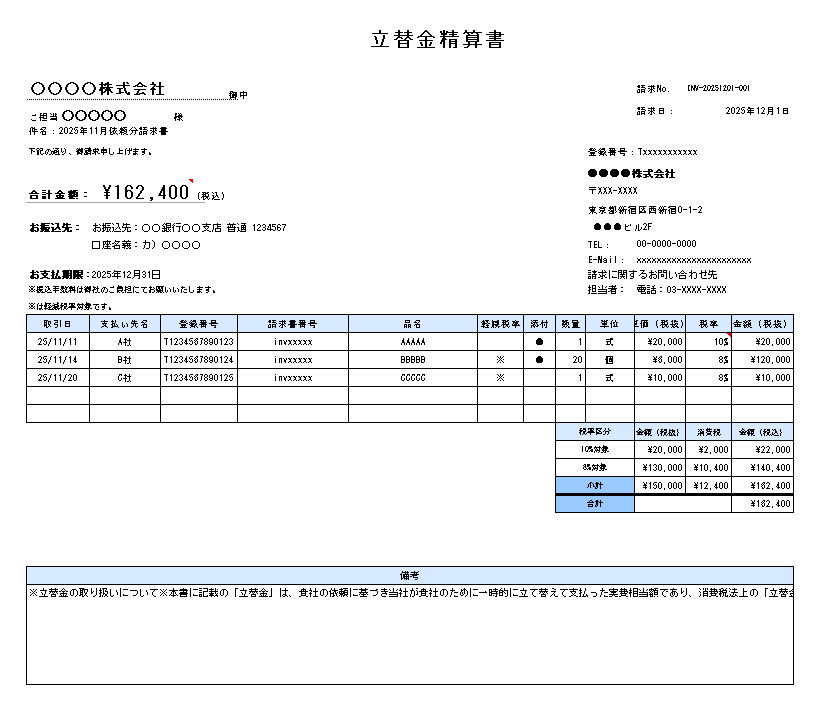Viewport: 826px width, 709px height.
Task: Click the 備考 section header
Action: coord(409,575)
